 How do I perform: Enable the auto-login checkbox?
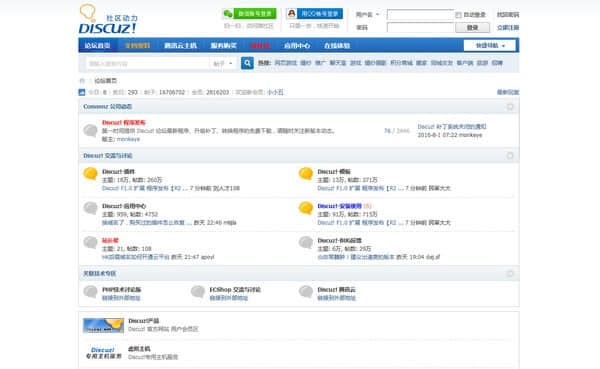458,15
